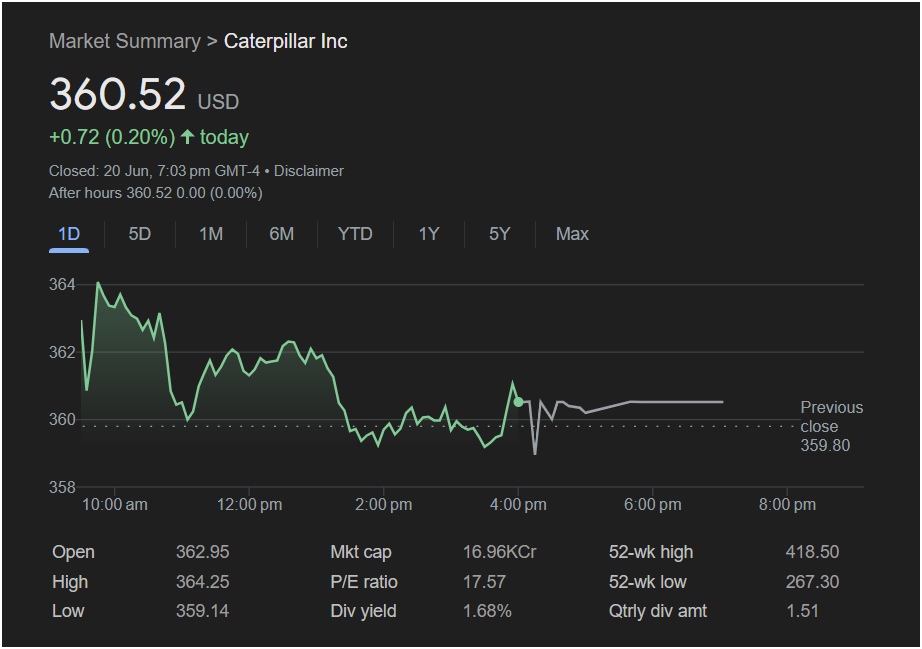
Task: Switch to the 5D time range tab
Action: pos(139,234)
